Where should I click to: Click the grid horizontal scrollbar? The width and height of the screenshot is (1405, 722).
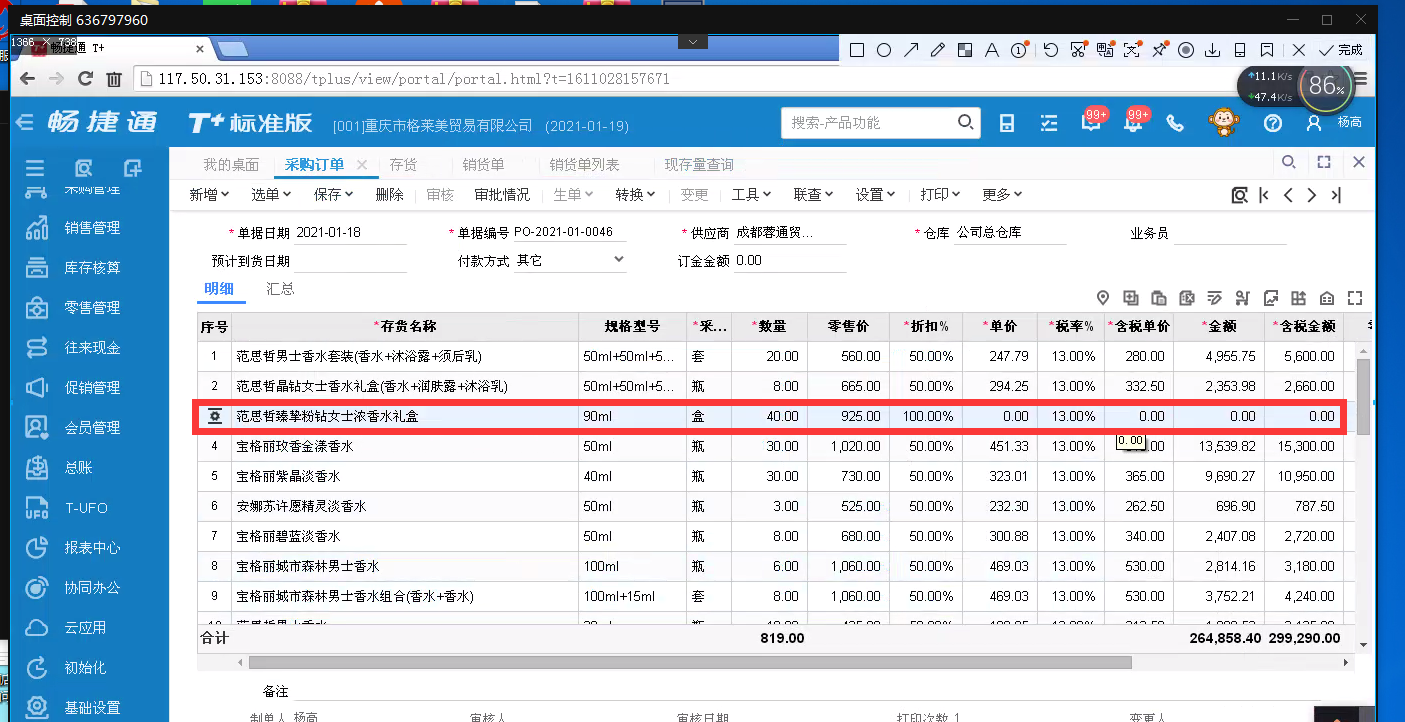690,662
